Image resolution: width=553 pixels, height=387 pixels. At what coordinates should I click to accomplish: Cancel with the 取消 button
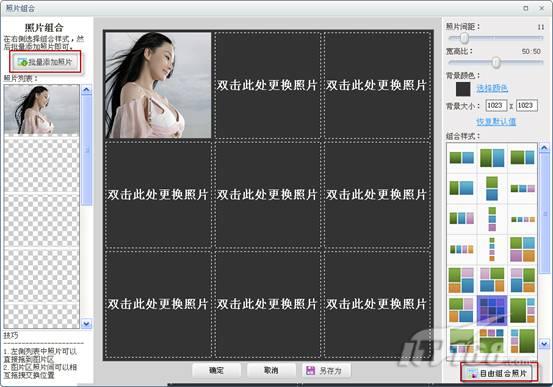tap(271, 370)
